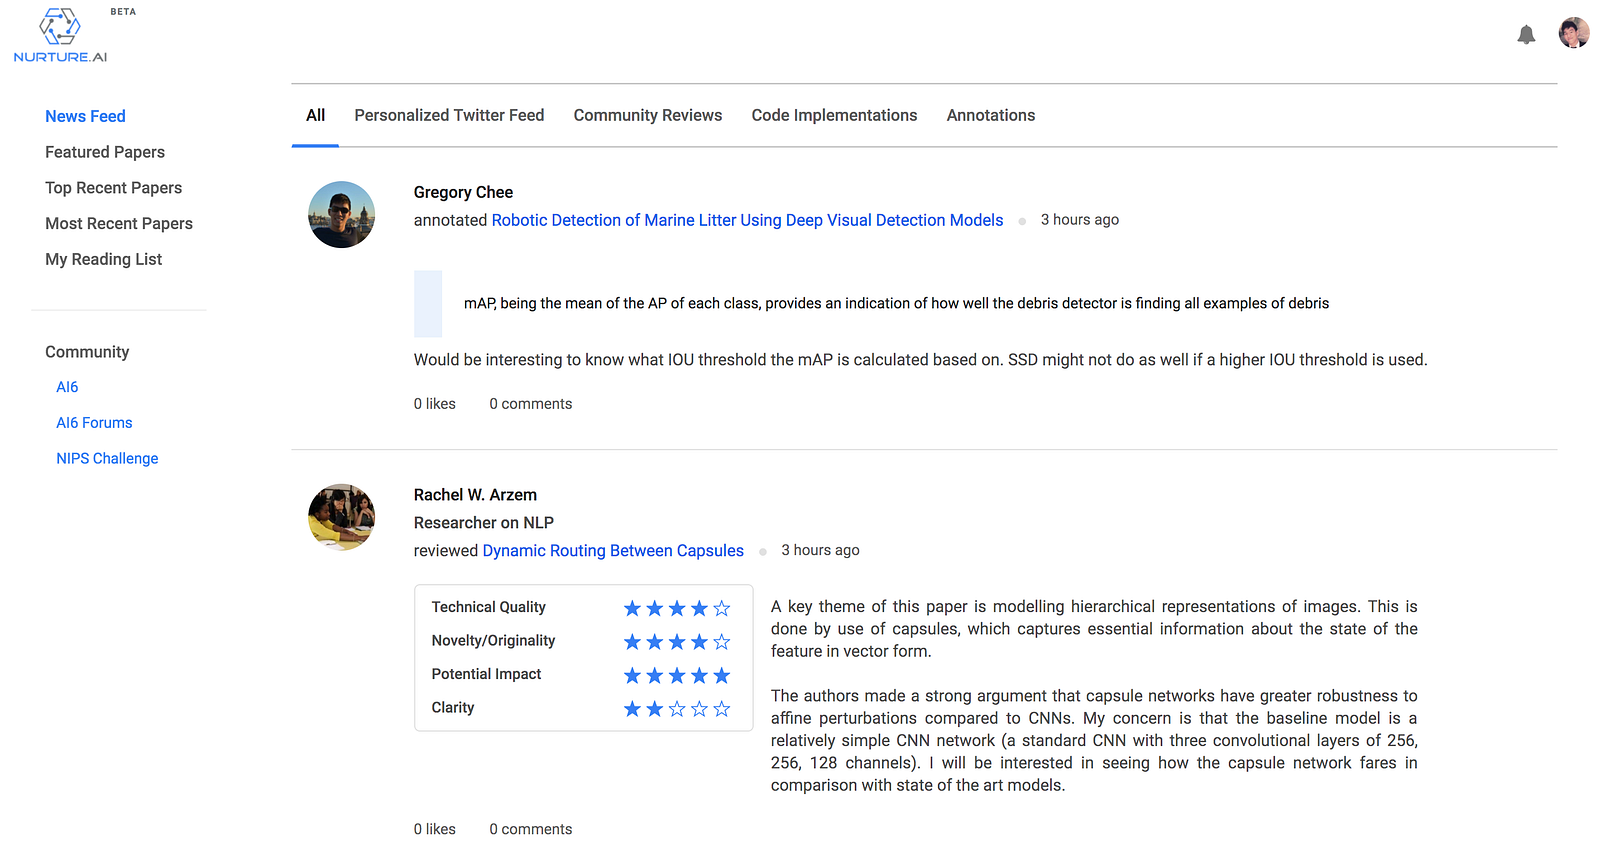Click the fifth star of Technical Quality
The height and width of the screenshot is (858, 1600).
pos(722,608)
